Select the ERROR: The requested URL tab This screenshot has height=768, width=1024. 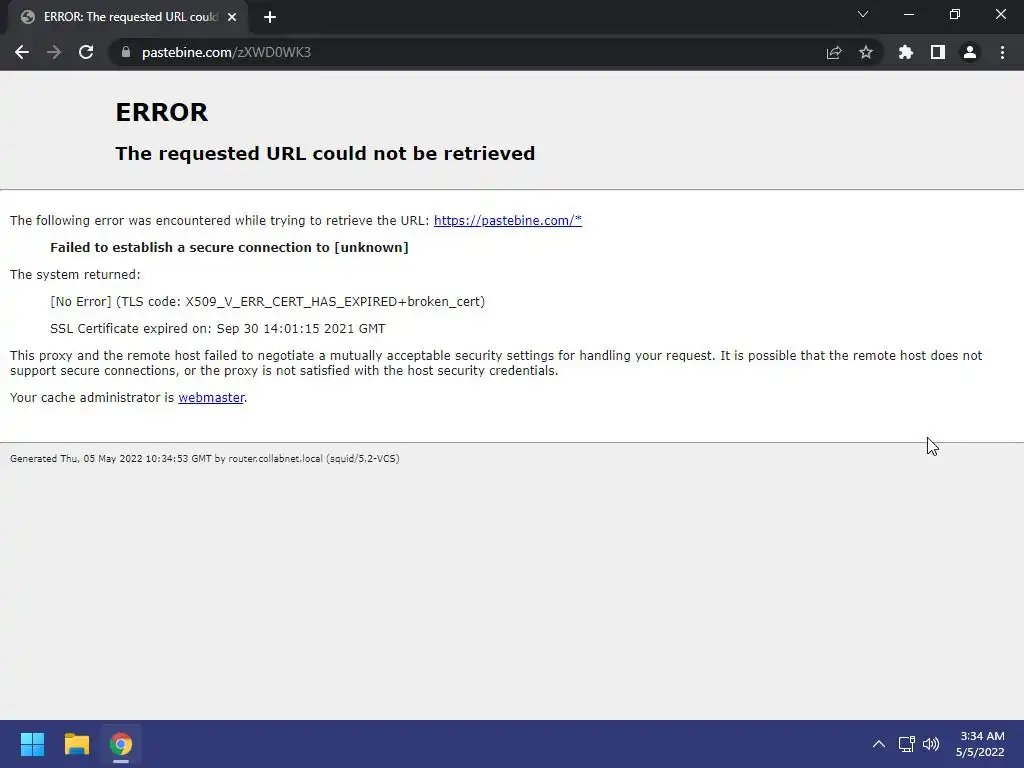(128, 17)
